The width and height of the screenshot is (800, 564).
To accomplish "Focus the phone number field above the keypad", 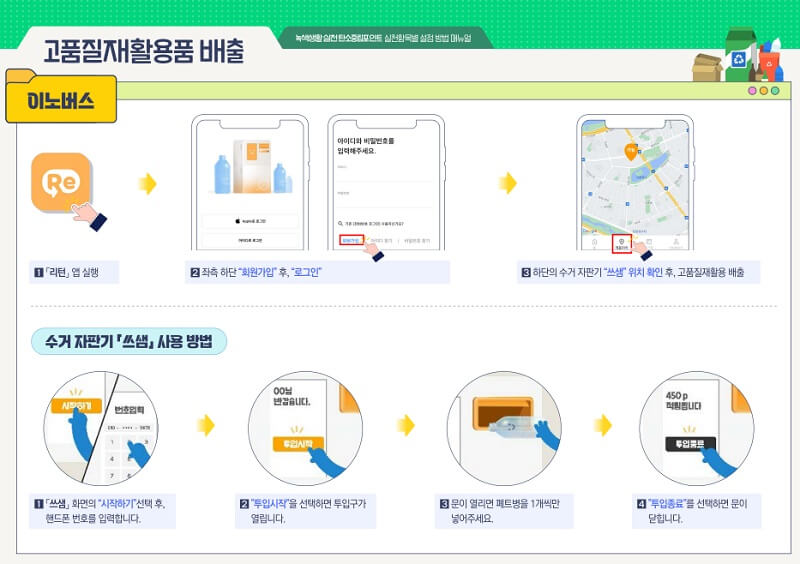I will tap(129, 427).
